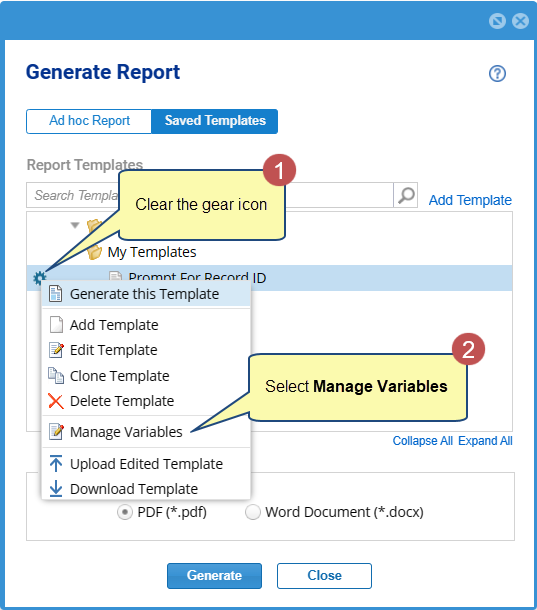The image size is (537, 610).
Task: Select the PDF (*.pdf) radio button
Action: pyautogui.click(x=125, y=512)
